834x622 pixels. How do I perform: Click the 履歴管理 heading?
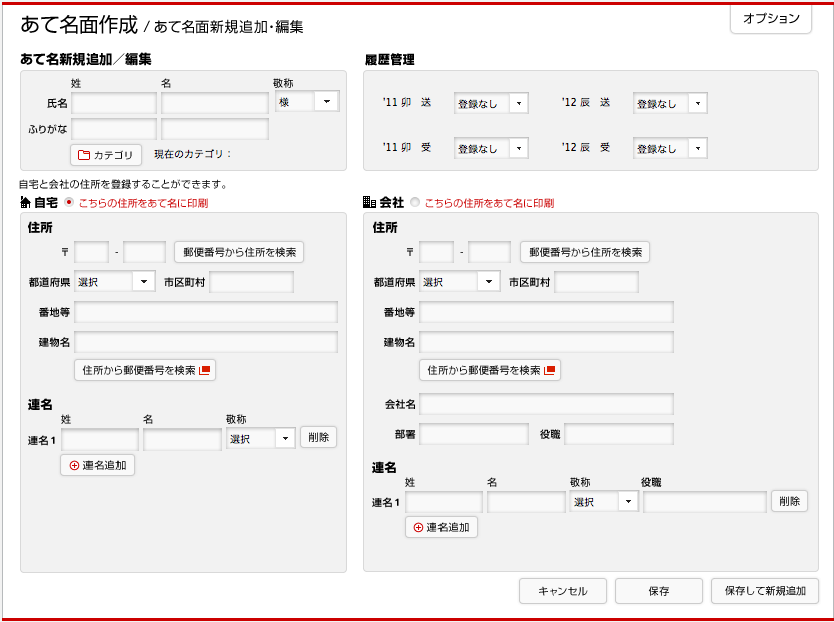click(x=389, y=60)
